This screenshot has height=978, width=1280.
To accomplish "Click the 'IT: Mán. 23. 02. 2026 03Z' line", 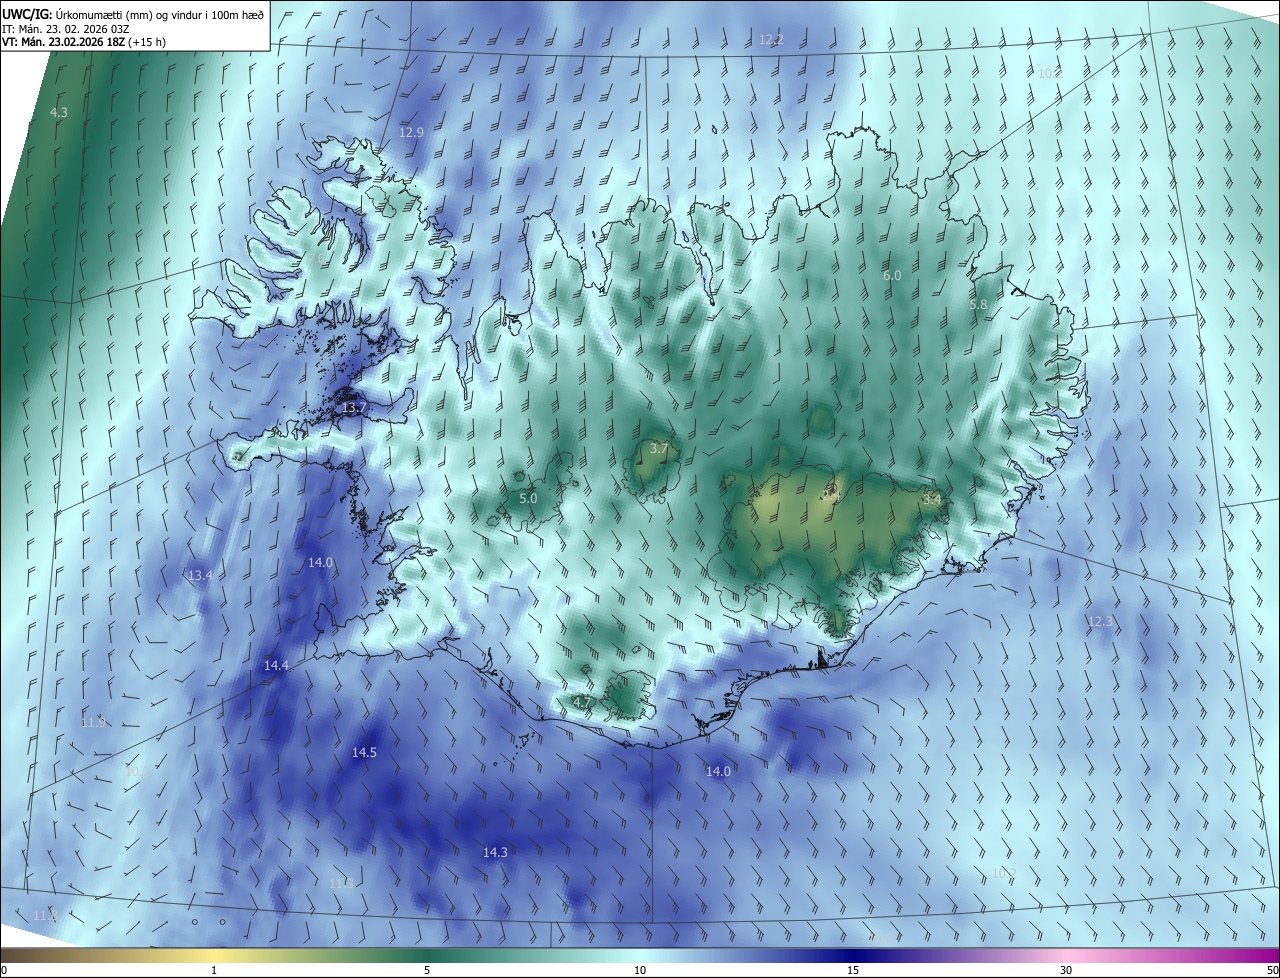I will (x=65, y=31).
